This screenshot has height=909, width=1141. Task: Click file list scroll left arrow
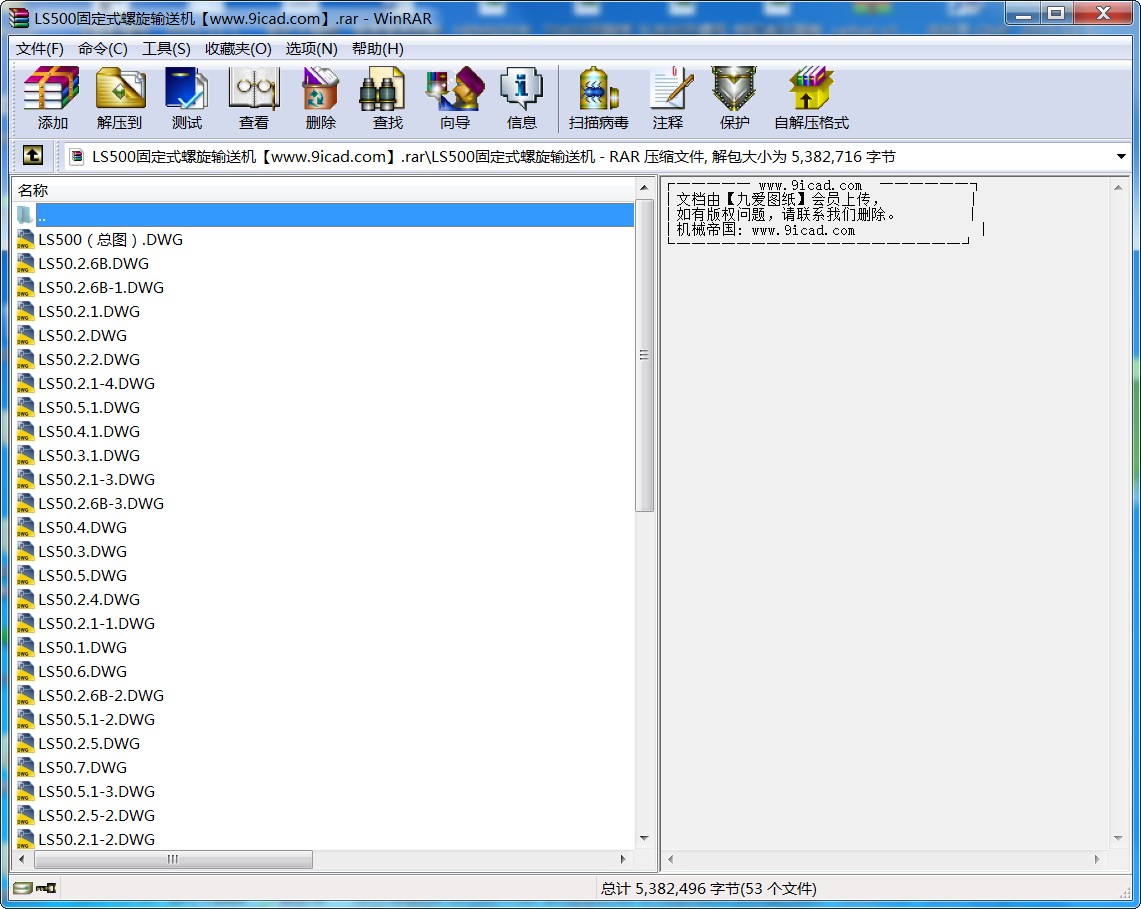22,860
